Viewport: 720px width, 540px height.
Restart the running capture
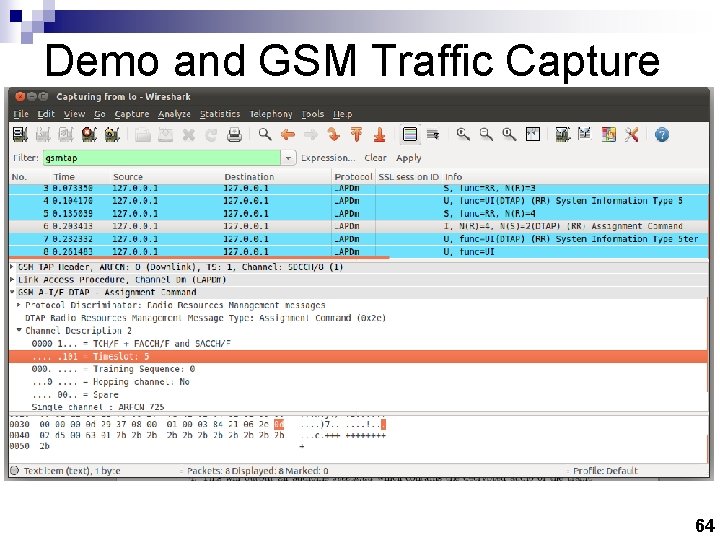coord(112,135)
